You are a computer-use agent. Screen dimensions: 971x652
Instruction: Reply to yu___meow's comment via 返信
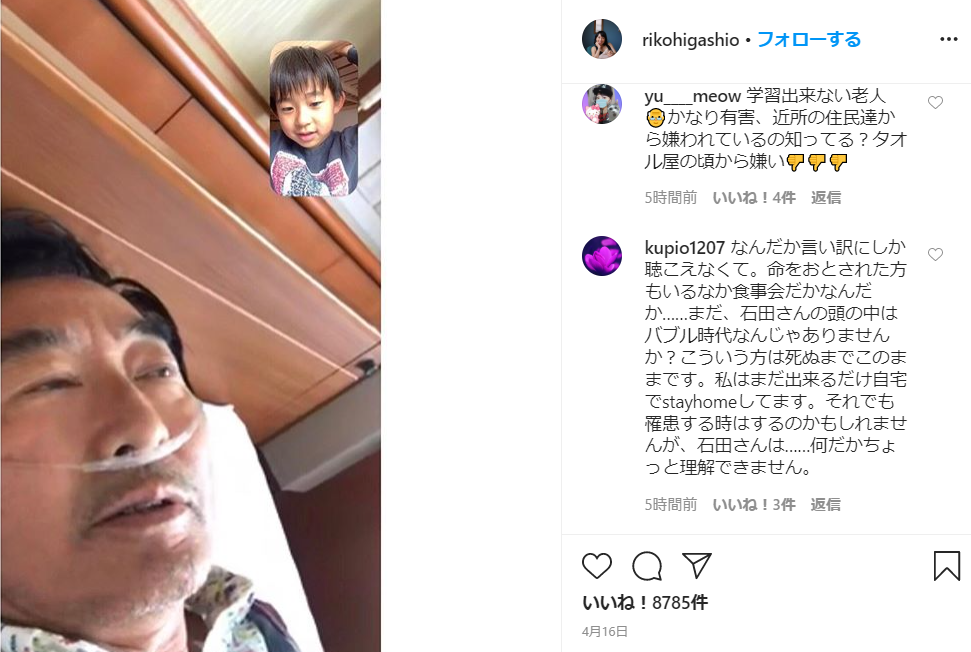coord(825,198)
